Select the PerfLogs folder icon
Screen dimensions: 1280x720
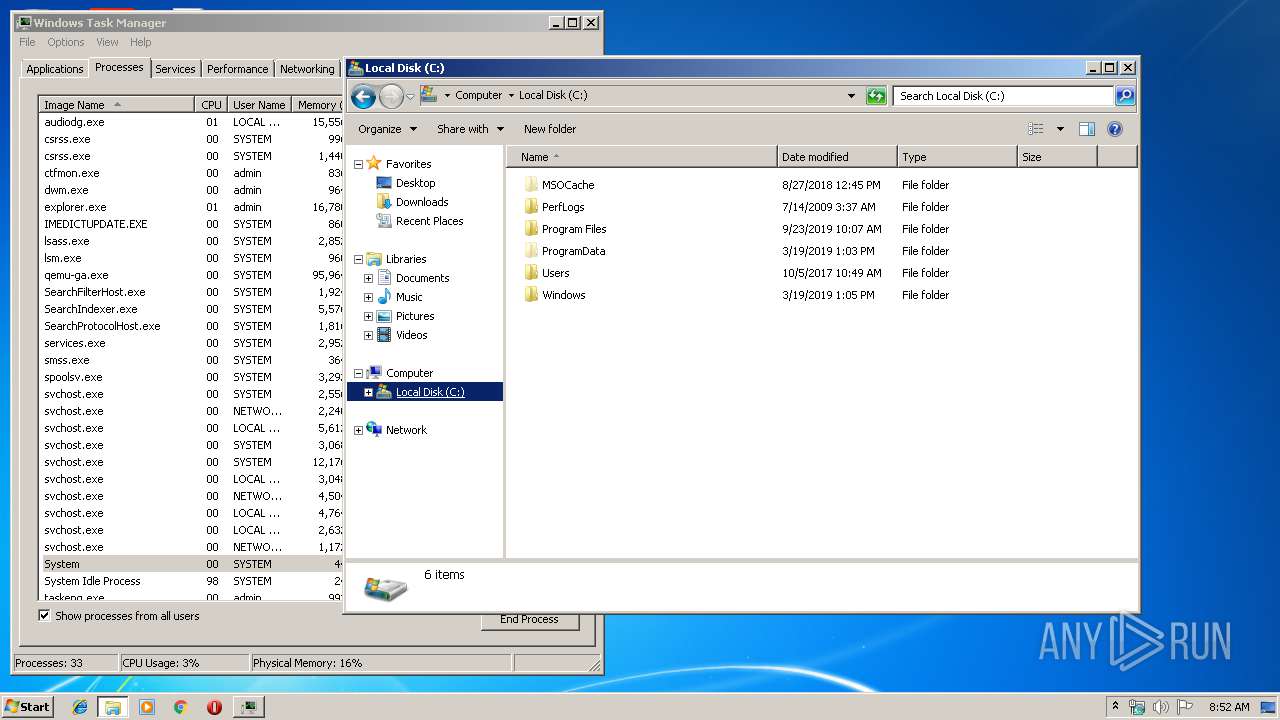[x=531, y=207]
